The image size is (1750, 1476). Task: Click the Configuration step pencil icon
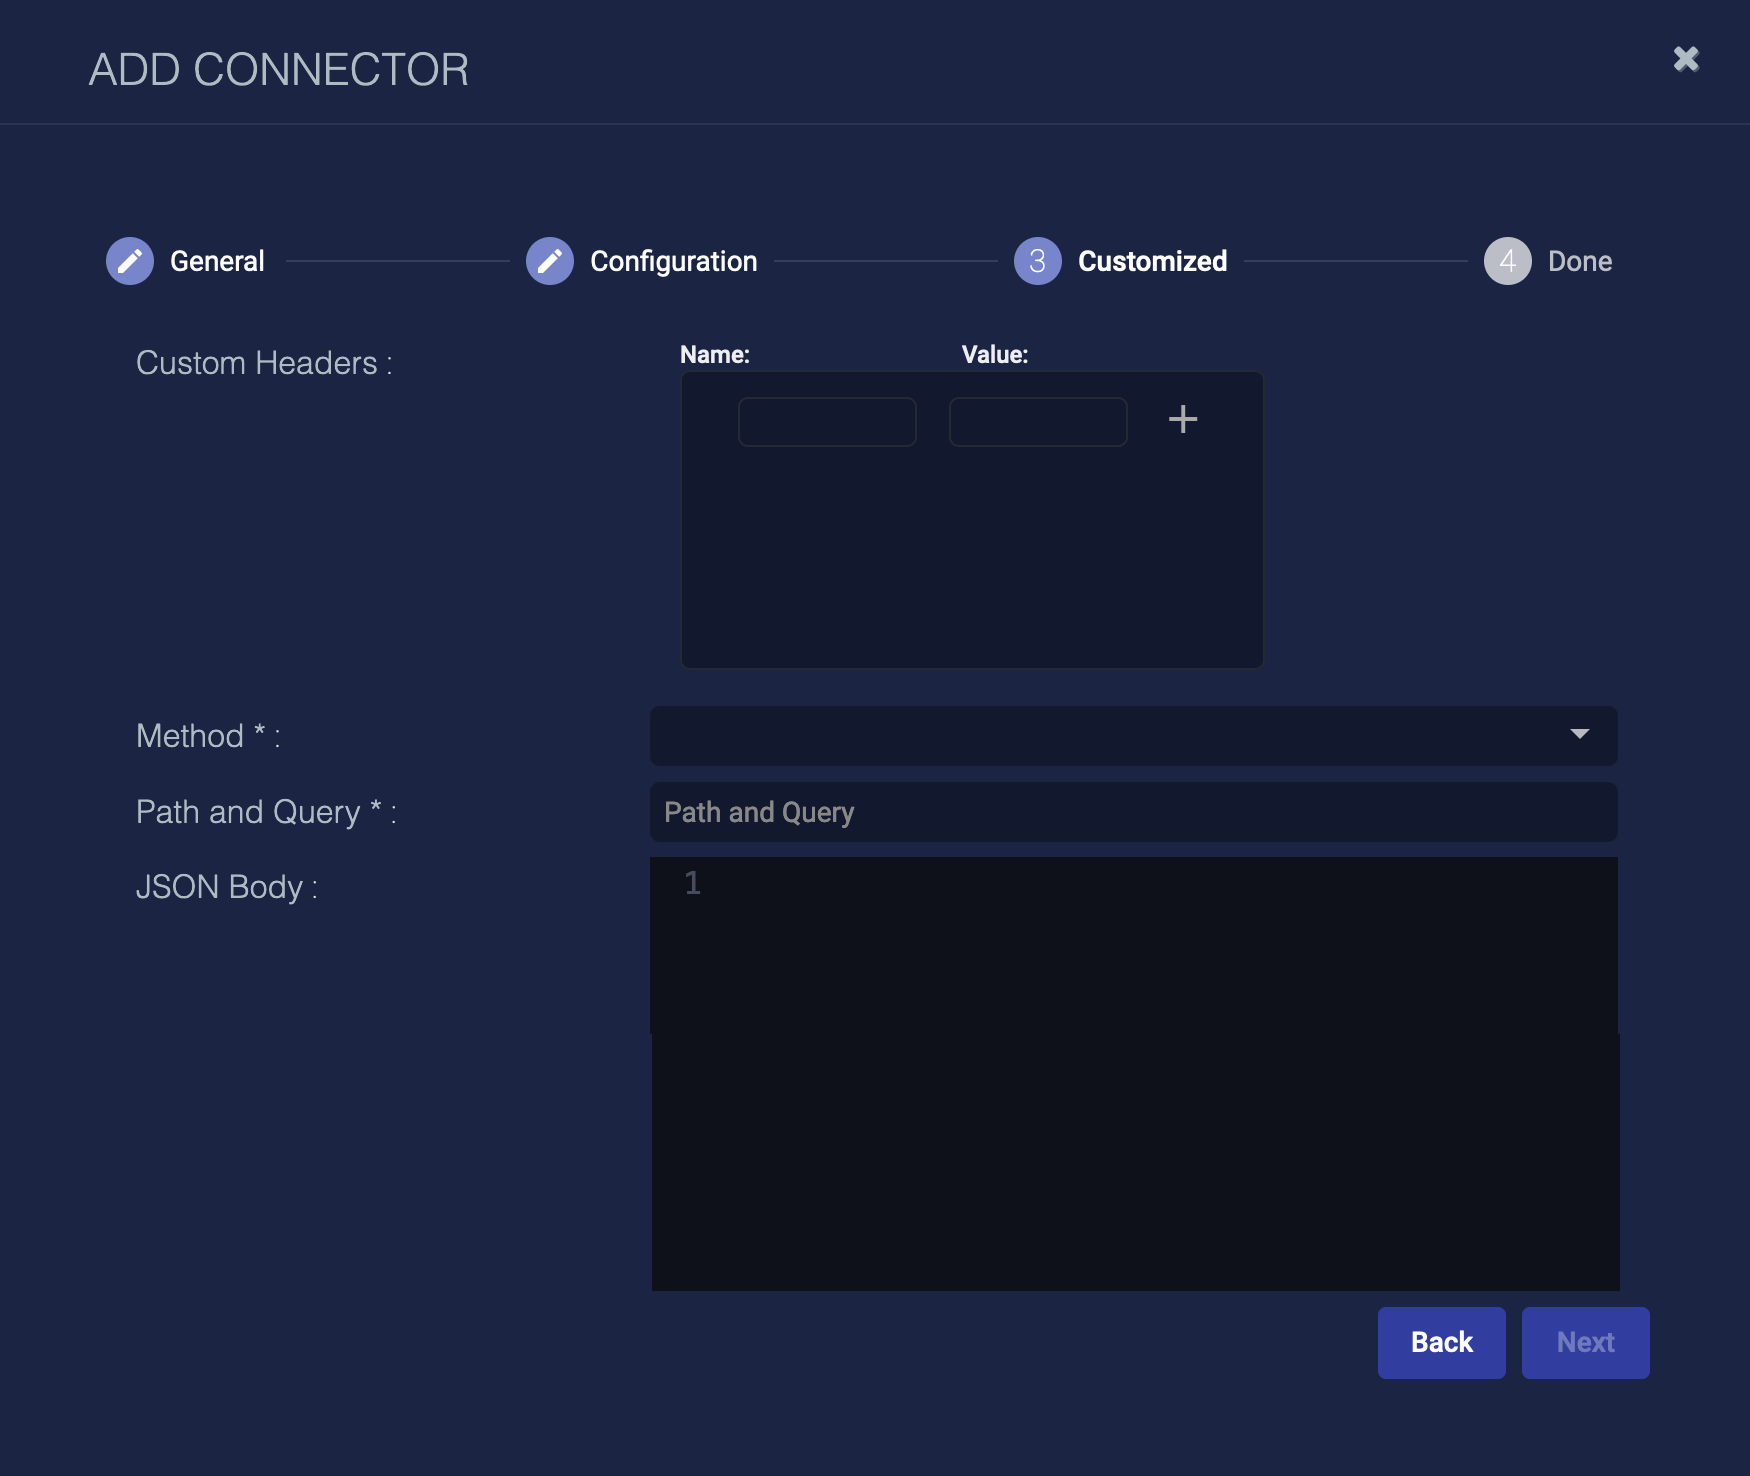(x=550, y=261)
